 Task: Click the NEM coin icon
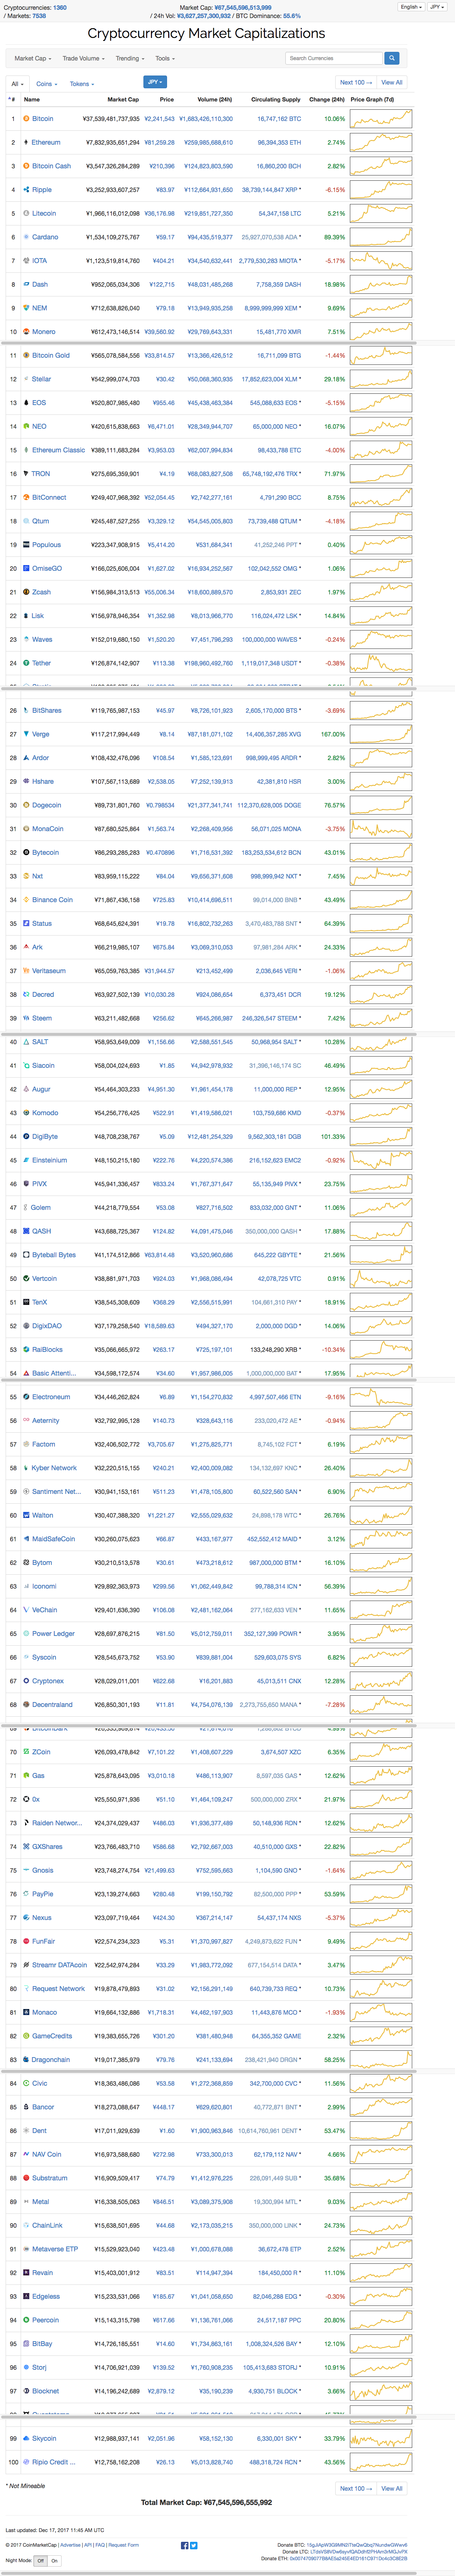coord(26,308)
